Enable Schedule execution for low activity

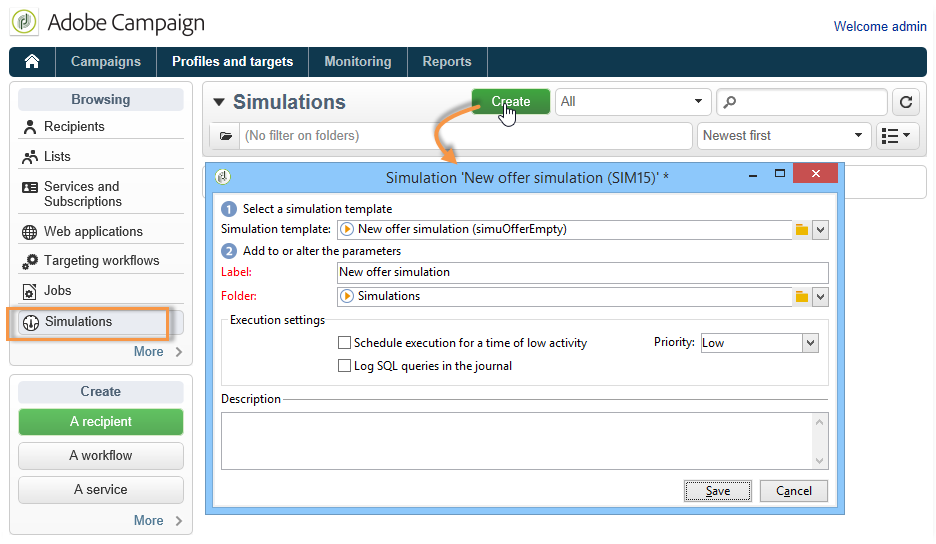[x=344, y=343]
